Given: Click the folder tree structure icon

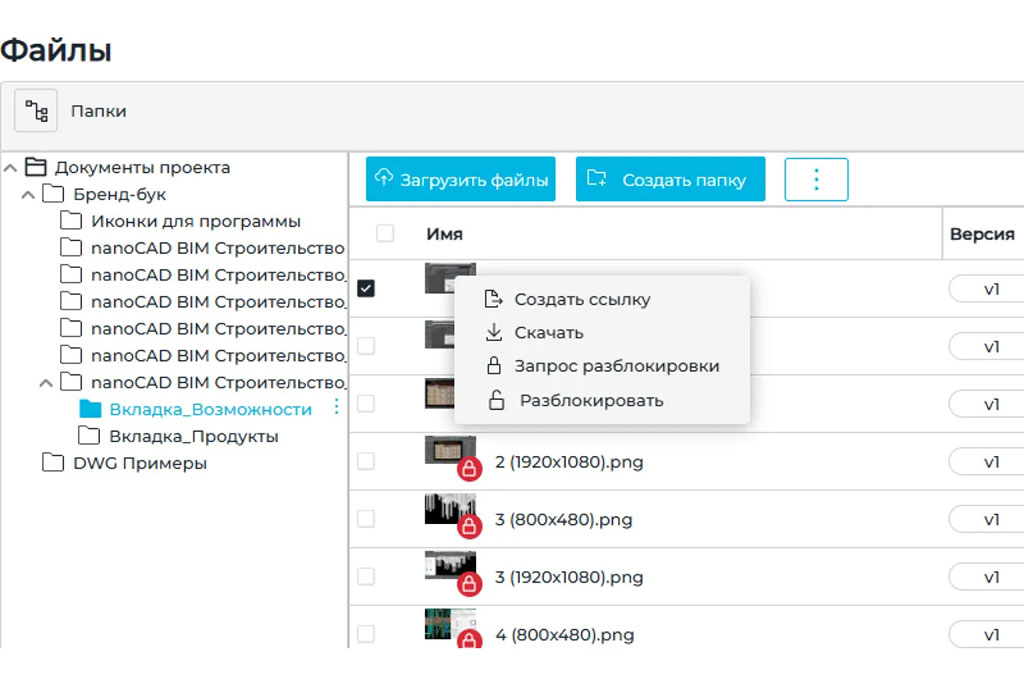Looking at the screenshot, I should [36, 111].
